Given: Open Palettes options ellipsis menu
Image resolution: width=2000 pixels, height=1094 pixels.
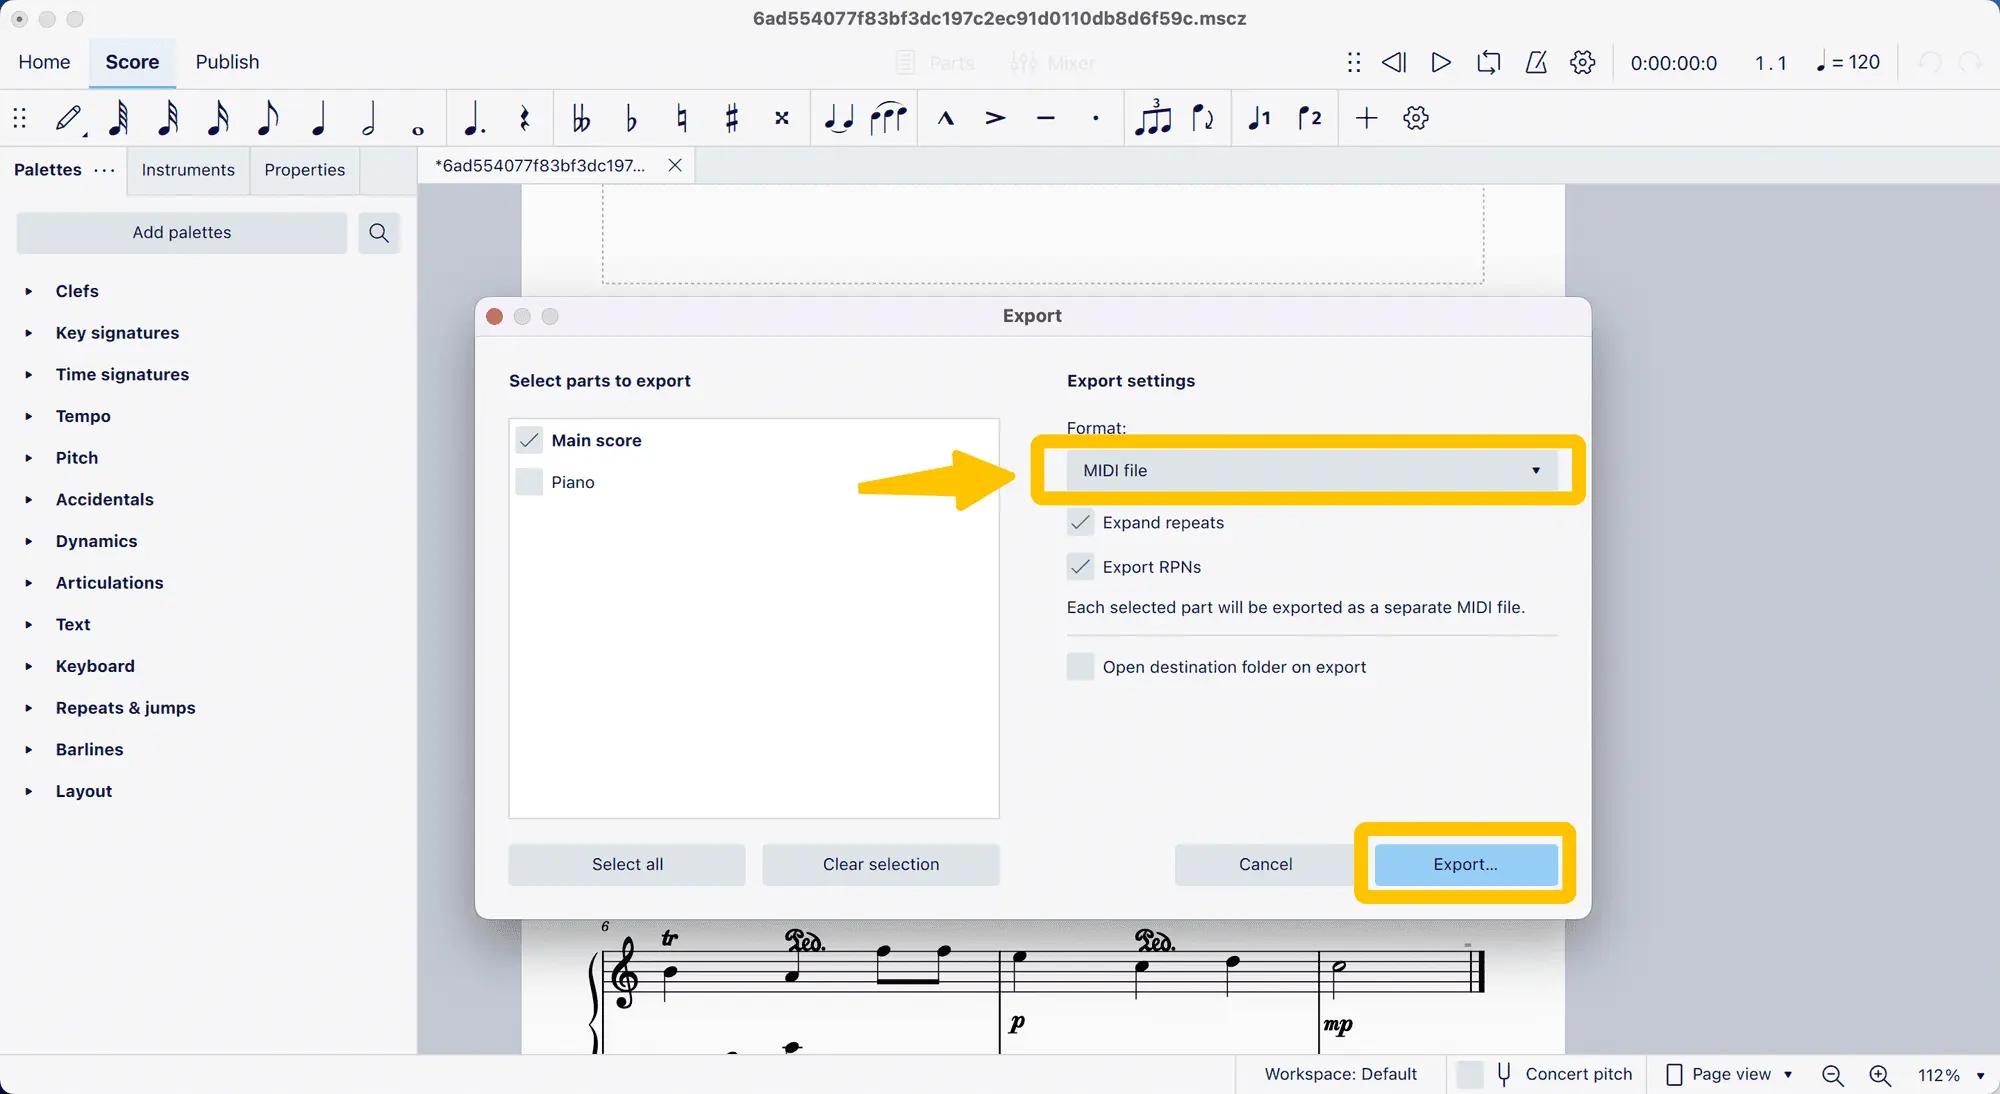Looking at the screenshot, I should [x=104, y=170].
